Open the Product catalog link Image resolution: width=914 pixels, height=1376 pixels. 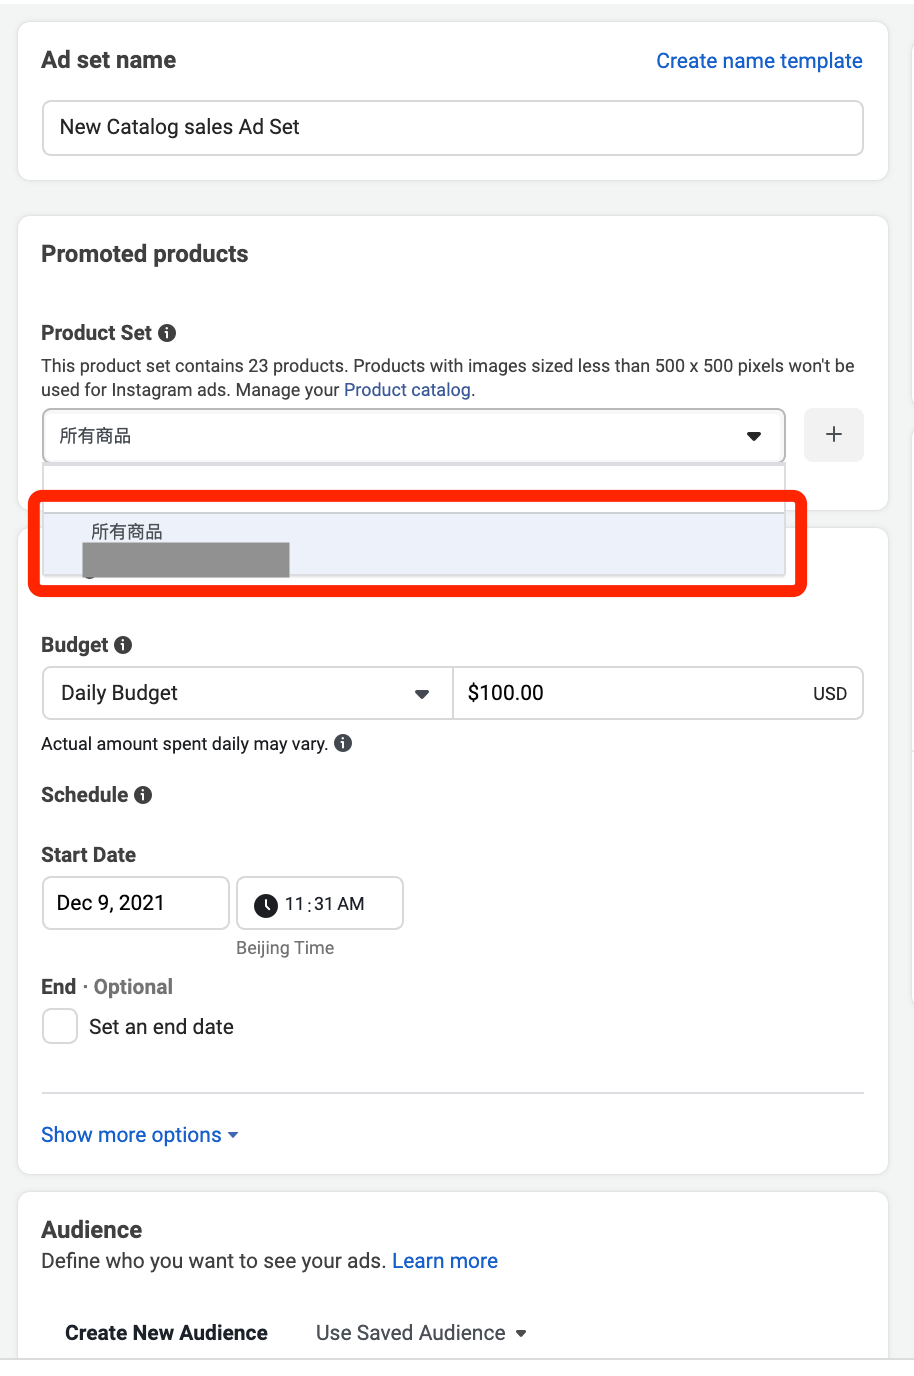pos(407,390)
